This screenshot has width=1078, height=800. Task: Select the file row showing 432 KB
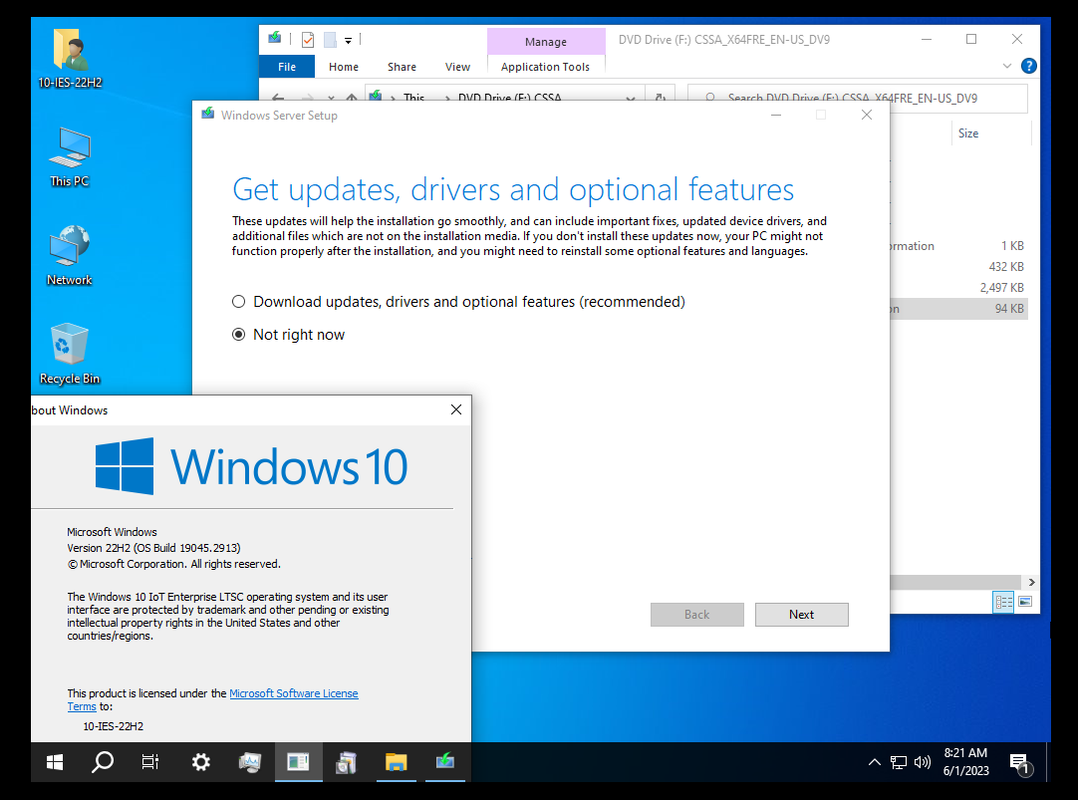(958, 267)
